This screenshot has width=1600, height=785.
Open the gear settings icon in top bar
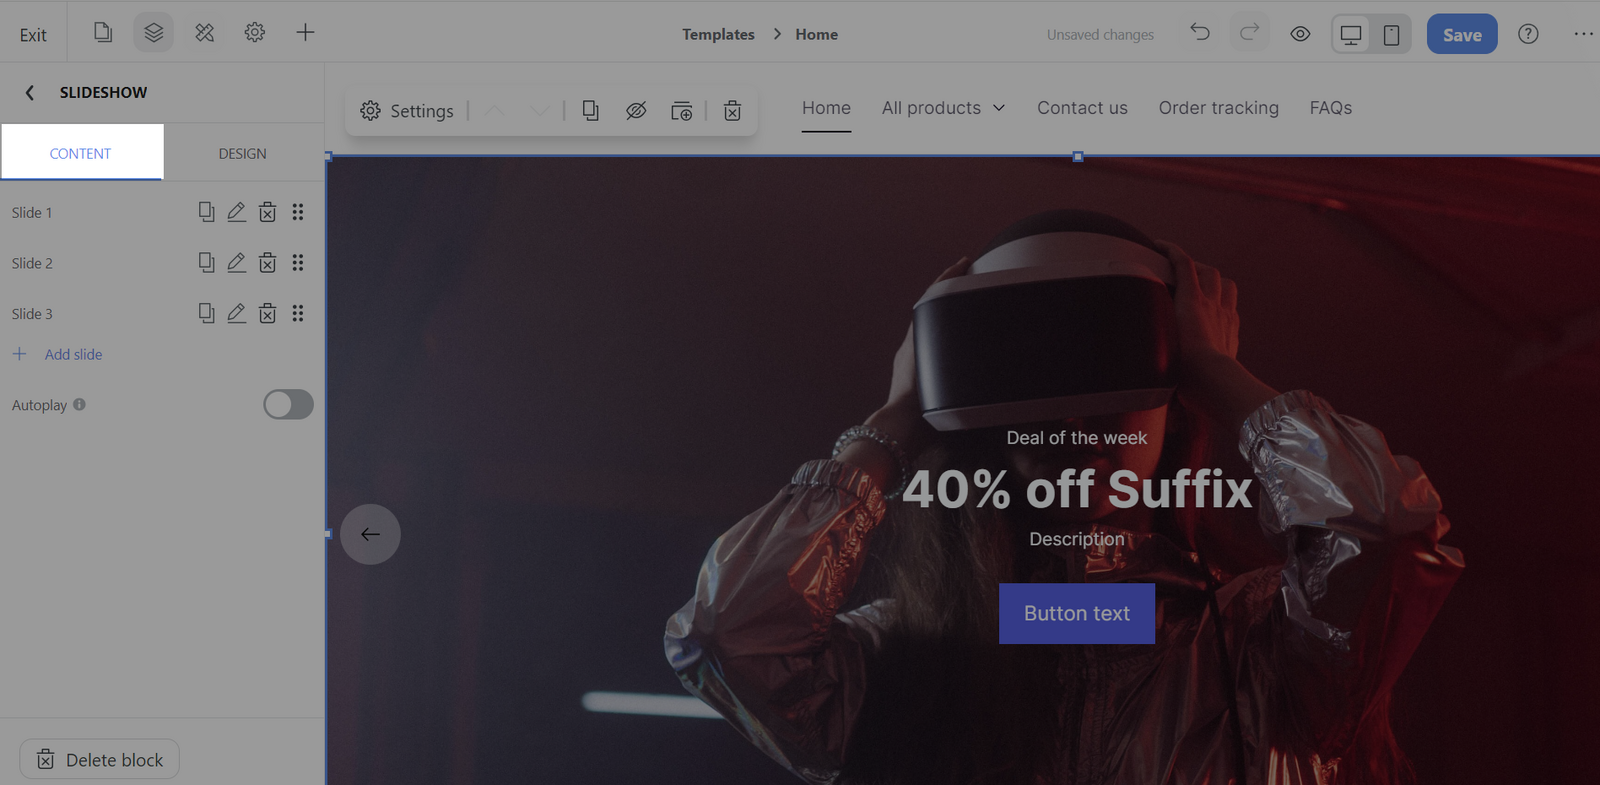pyautogui.click(x=255, y=33)
